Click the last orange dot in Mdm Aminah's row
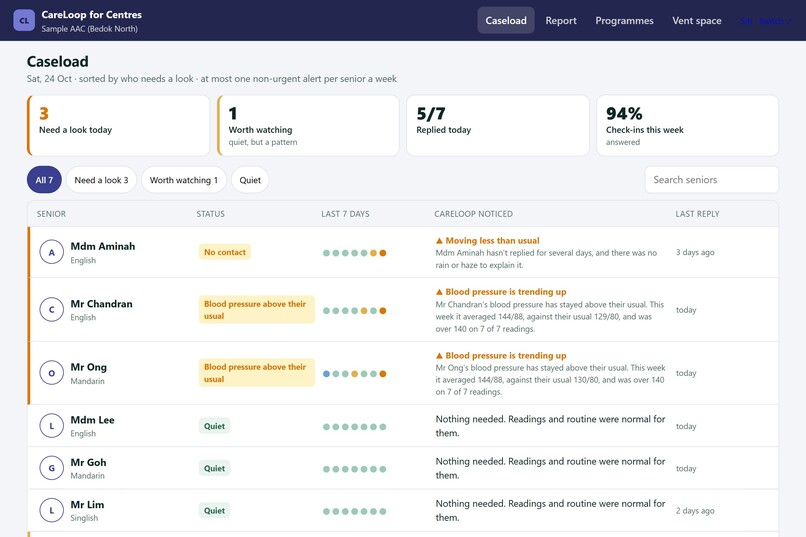This screenshot has height=537, width=806. 382,253
